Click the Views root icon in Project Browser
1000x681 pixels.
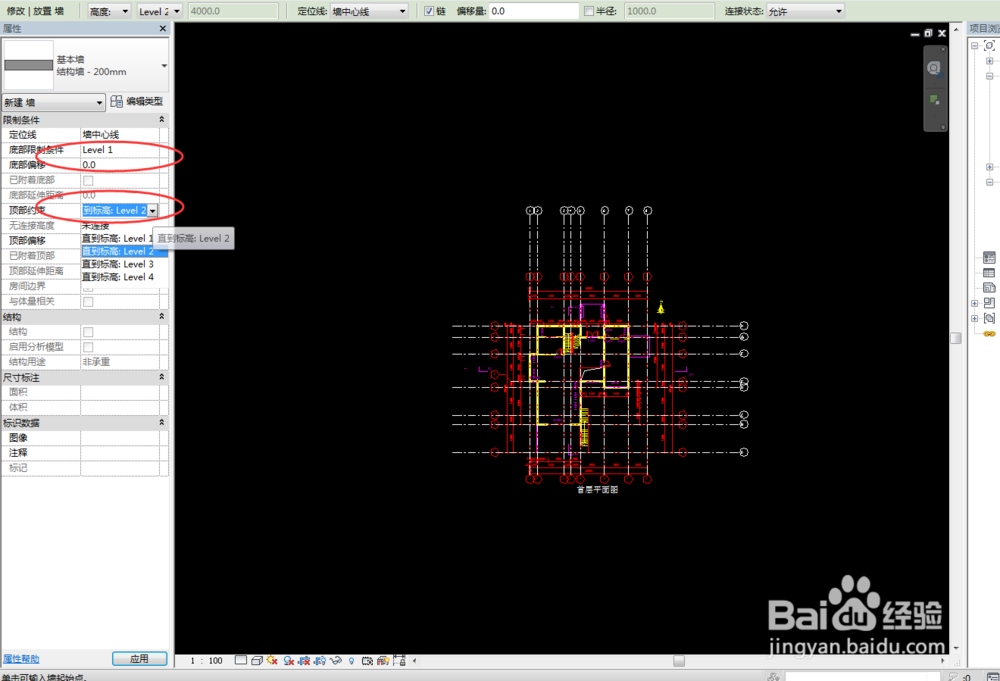[989, 45]
